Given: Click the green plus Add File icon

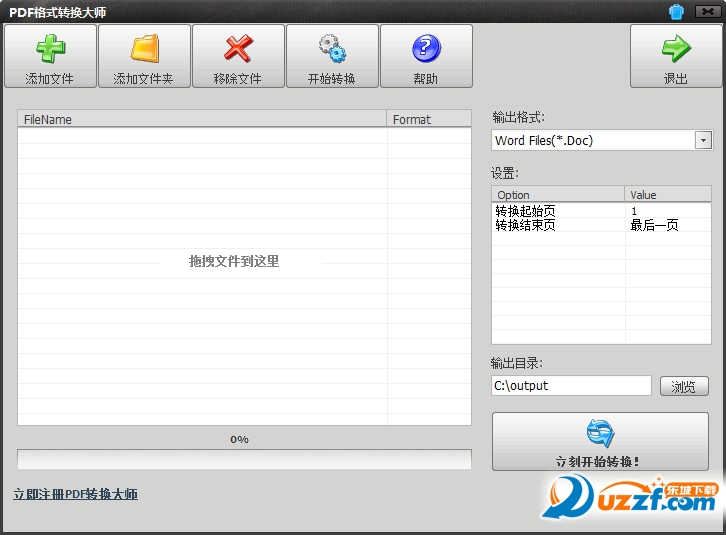Looking at the screenshot, I should click(50, 49).
